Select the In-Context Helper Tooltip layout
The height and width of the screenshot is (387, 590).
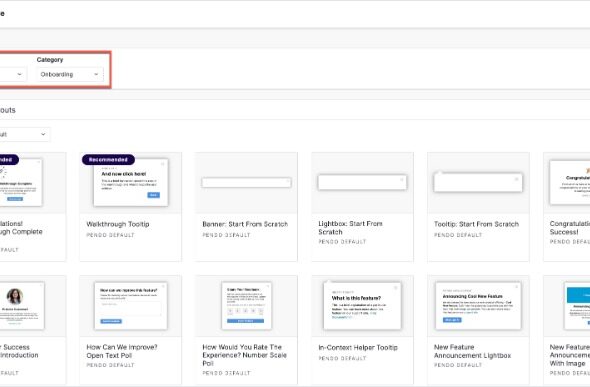coord(362,330)
